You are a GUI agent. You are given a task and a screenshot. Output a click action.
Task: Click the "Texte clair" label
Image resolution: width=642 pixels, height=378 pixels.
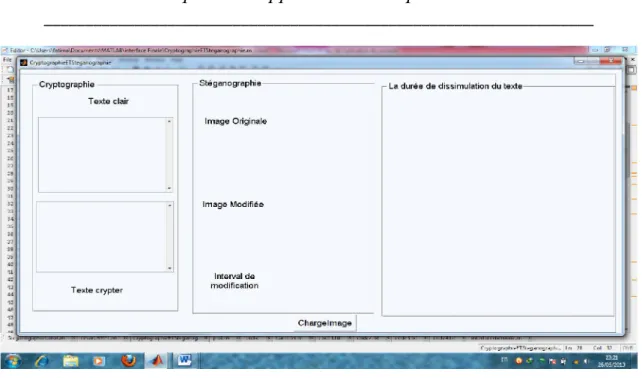[109, 101]
